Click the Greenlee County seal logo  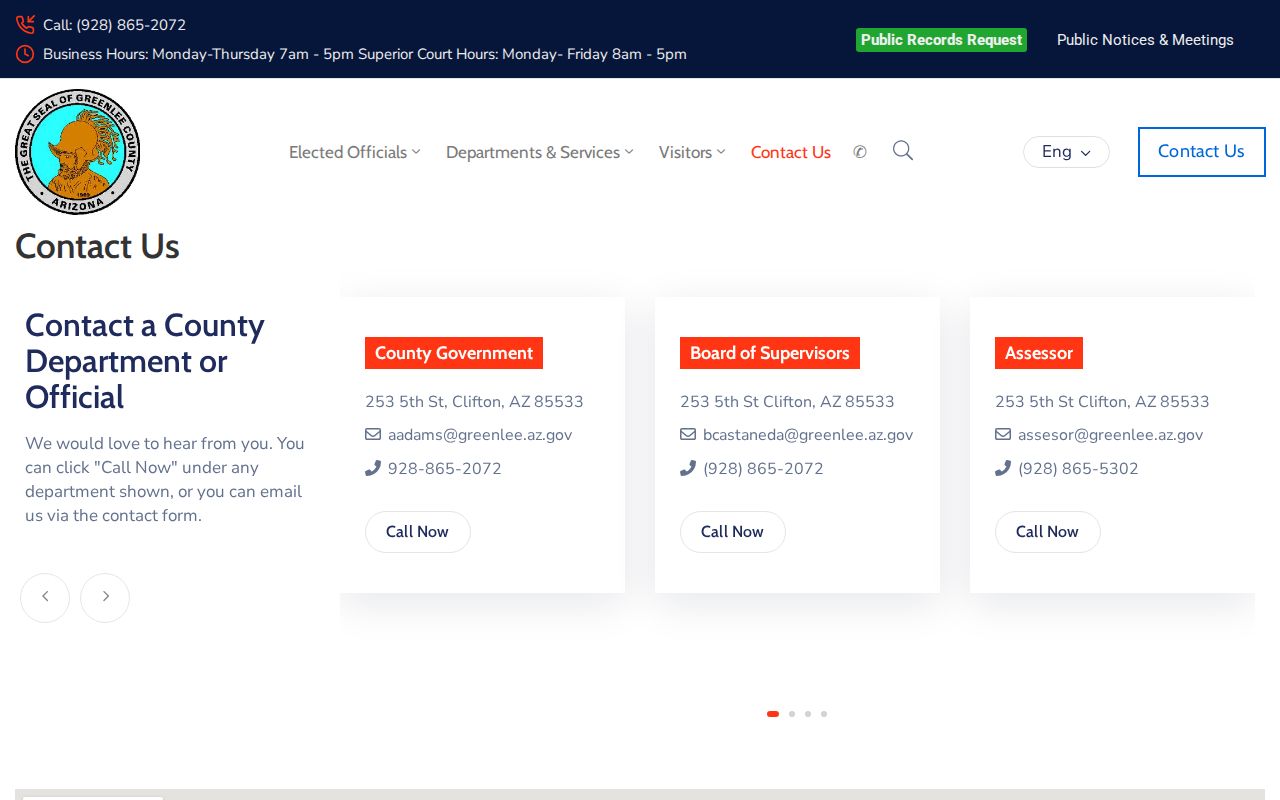click(x=78, y=152)
